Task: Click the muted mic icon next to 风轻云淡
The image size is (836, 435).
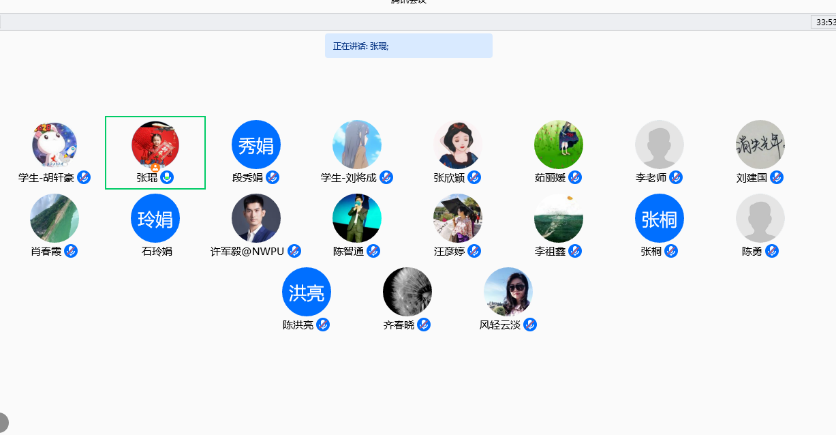Action: 530,325
